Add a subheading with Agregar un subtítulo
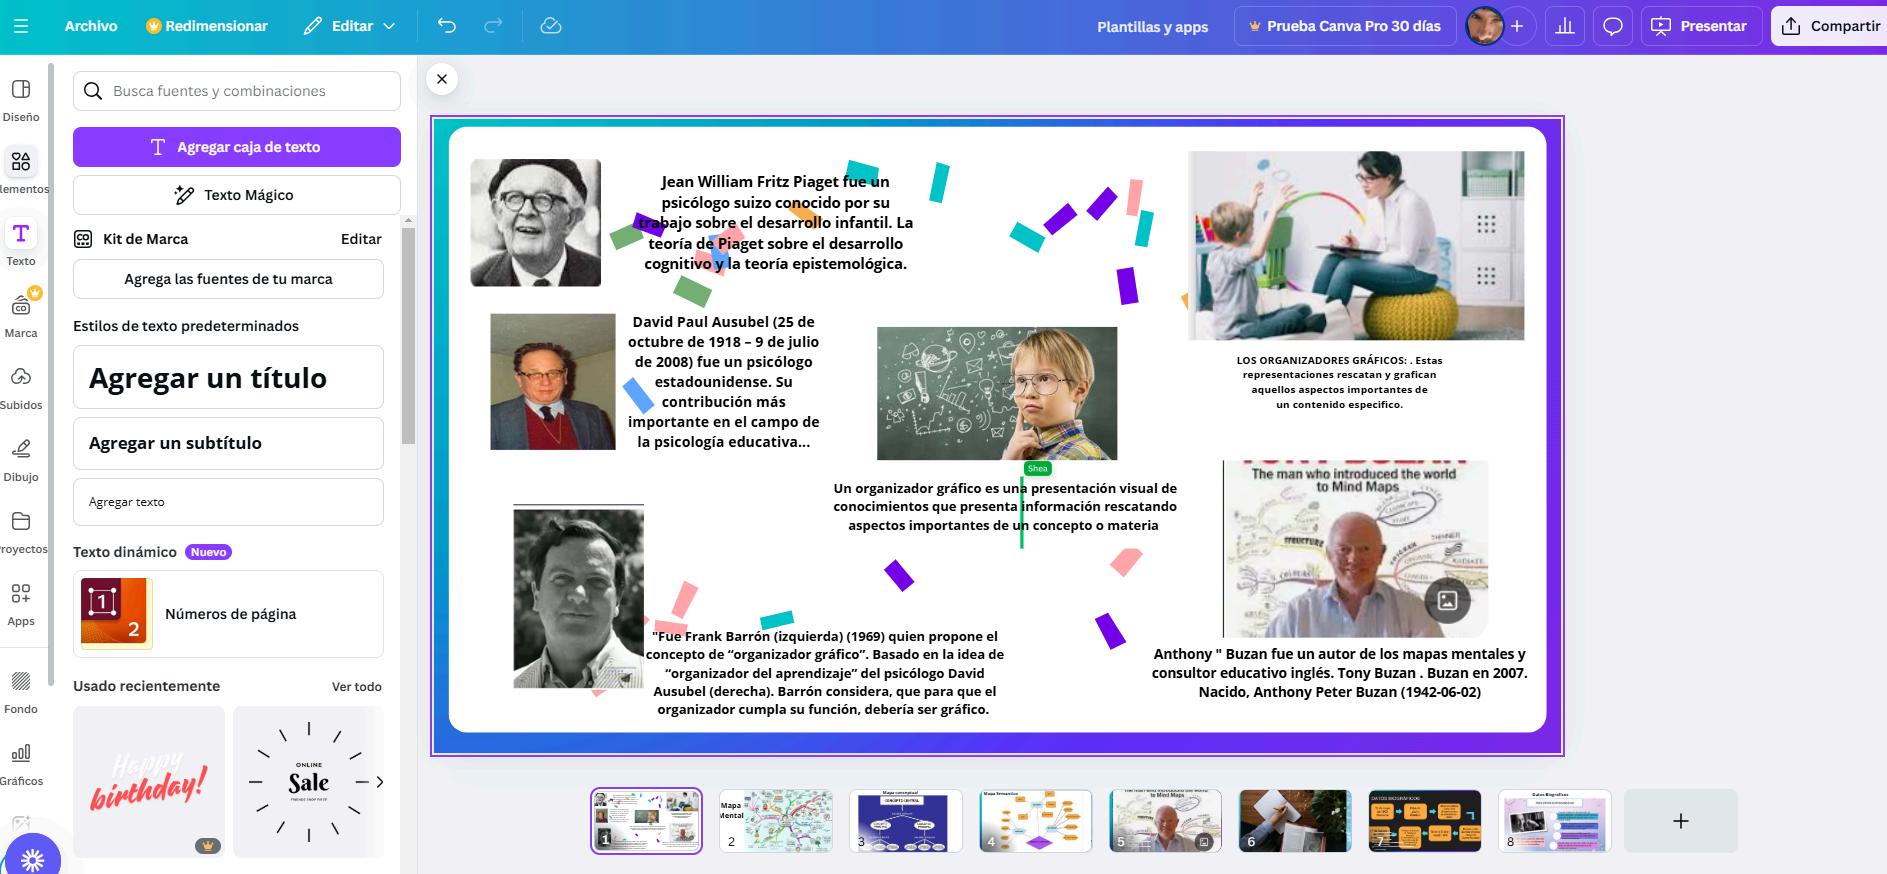The image size is (1887, 874). click(228, 443)
